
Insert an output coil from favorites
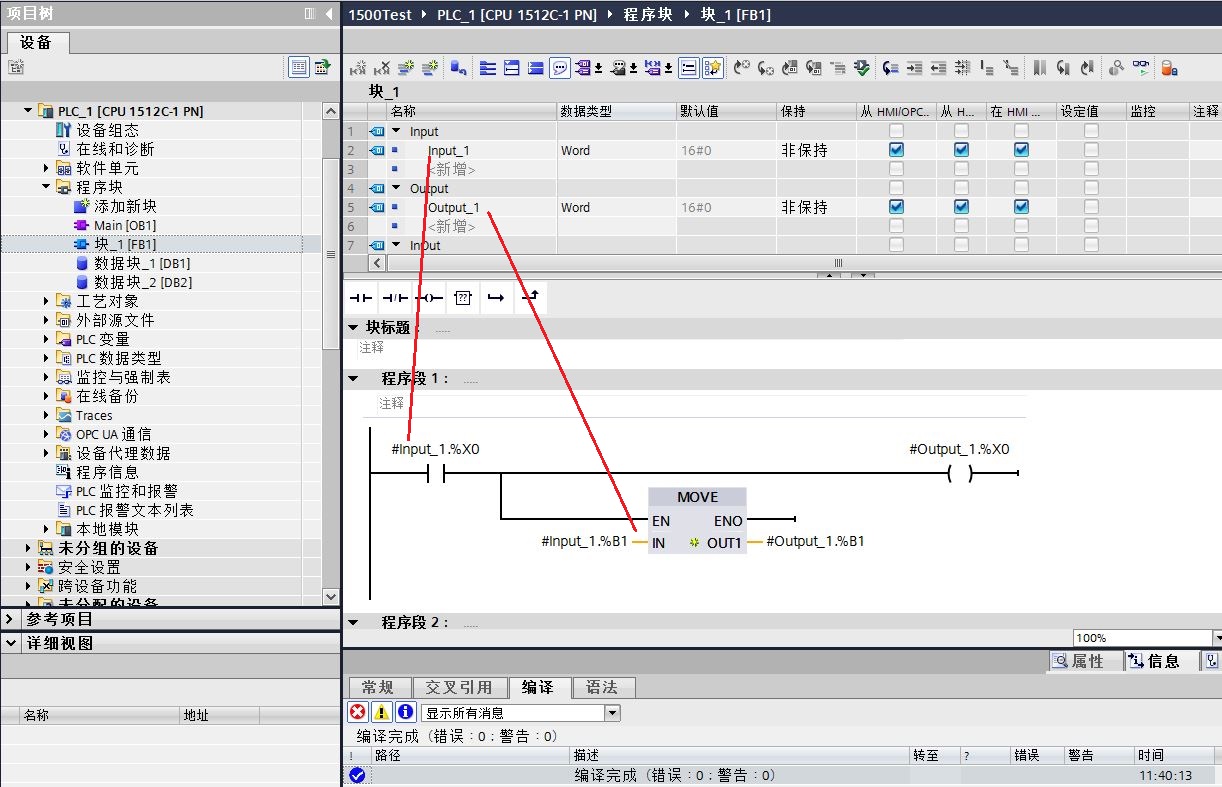coord(429,297)
